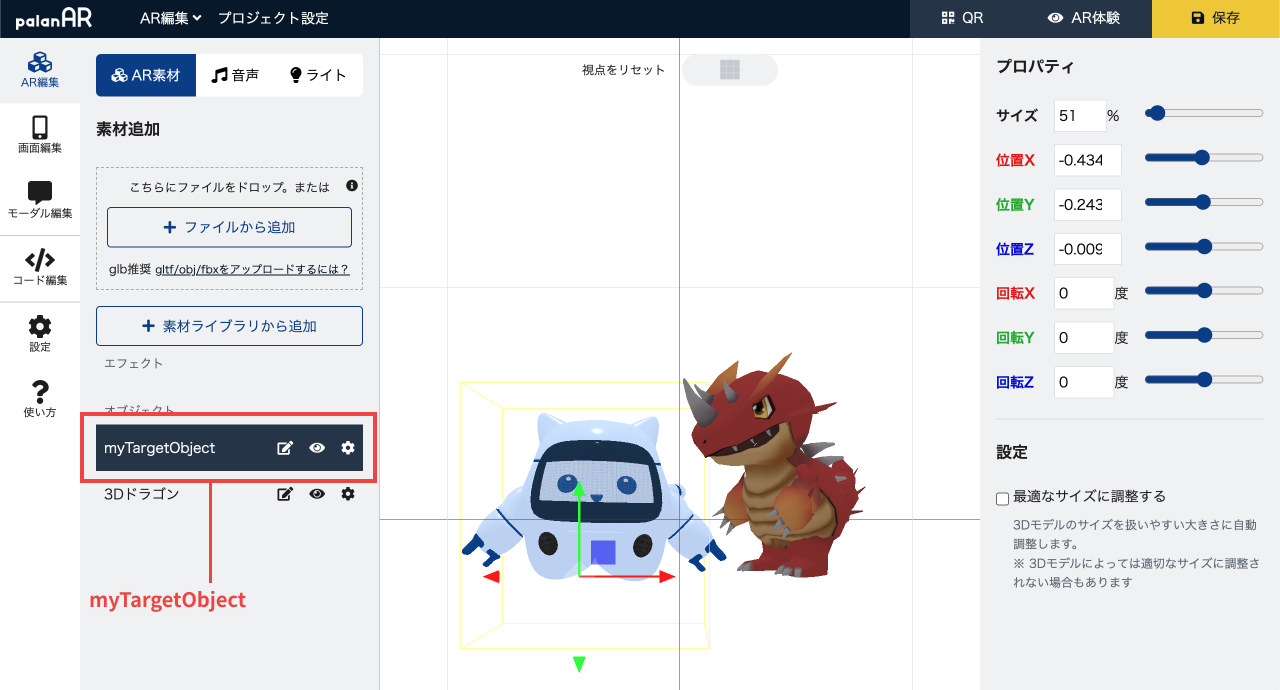Open gltf/obj/fbxをアップロードするには？ link
The image size is (1280, 690).
point(252,270)
